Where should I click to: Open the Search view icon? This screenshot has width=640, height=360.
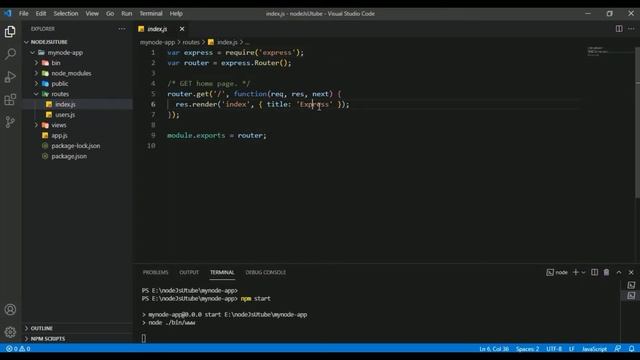pyautogui.click(x=10, y=54)
